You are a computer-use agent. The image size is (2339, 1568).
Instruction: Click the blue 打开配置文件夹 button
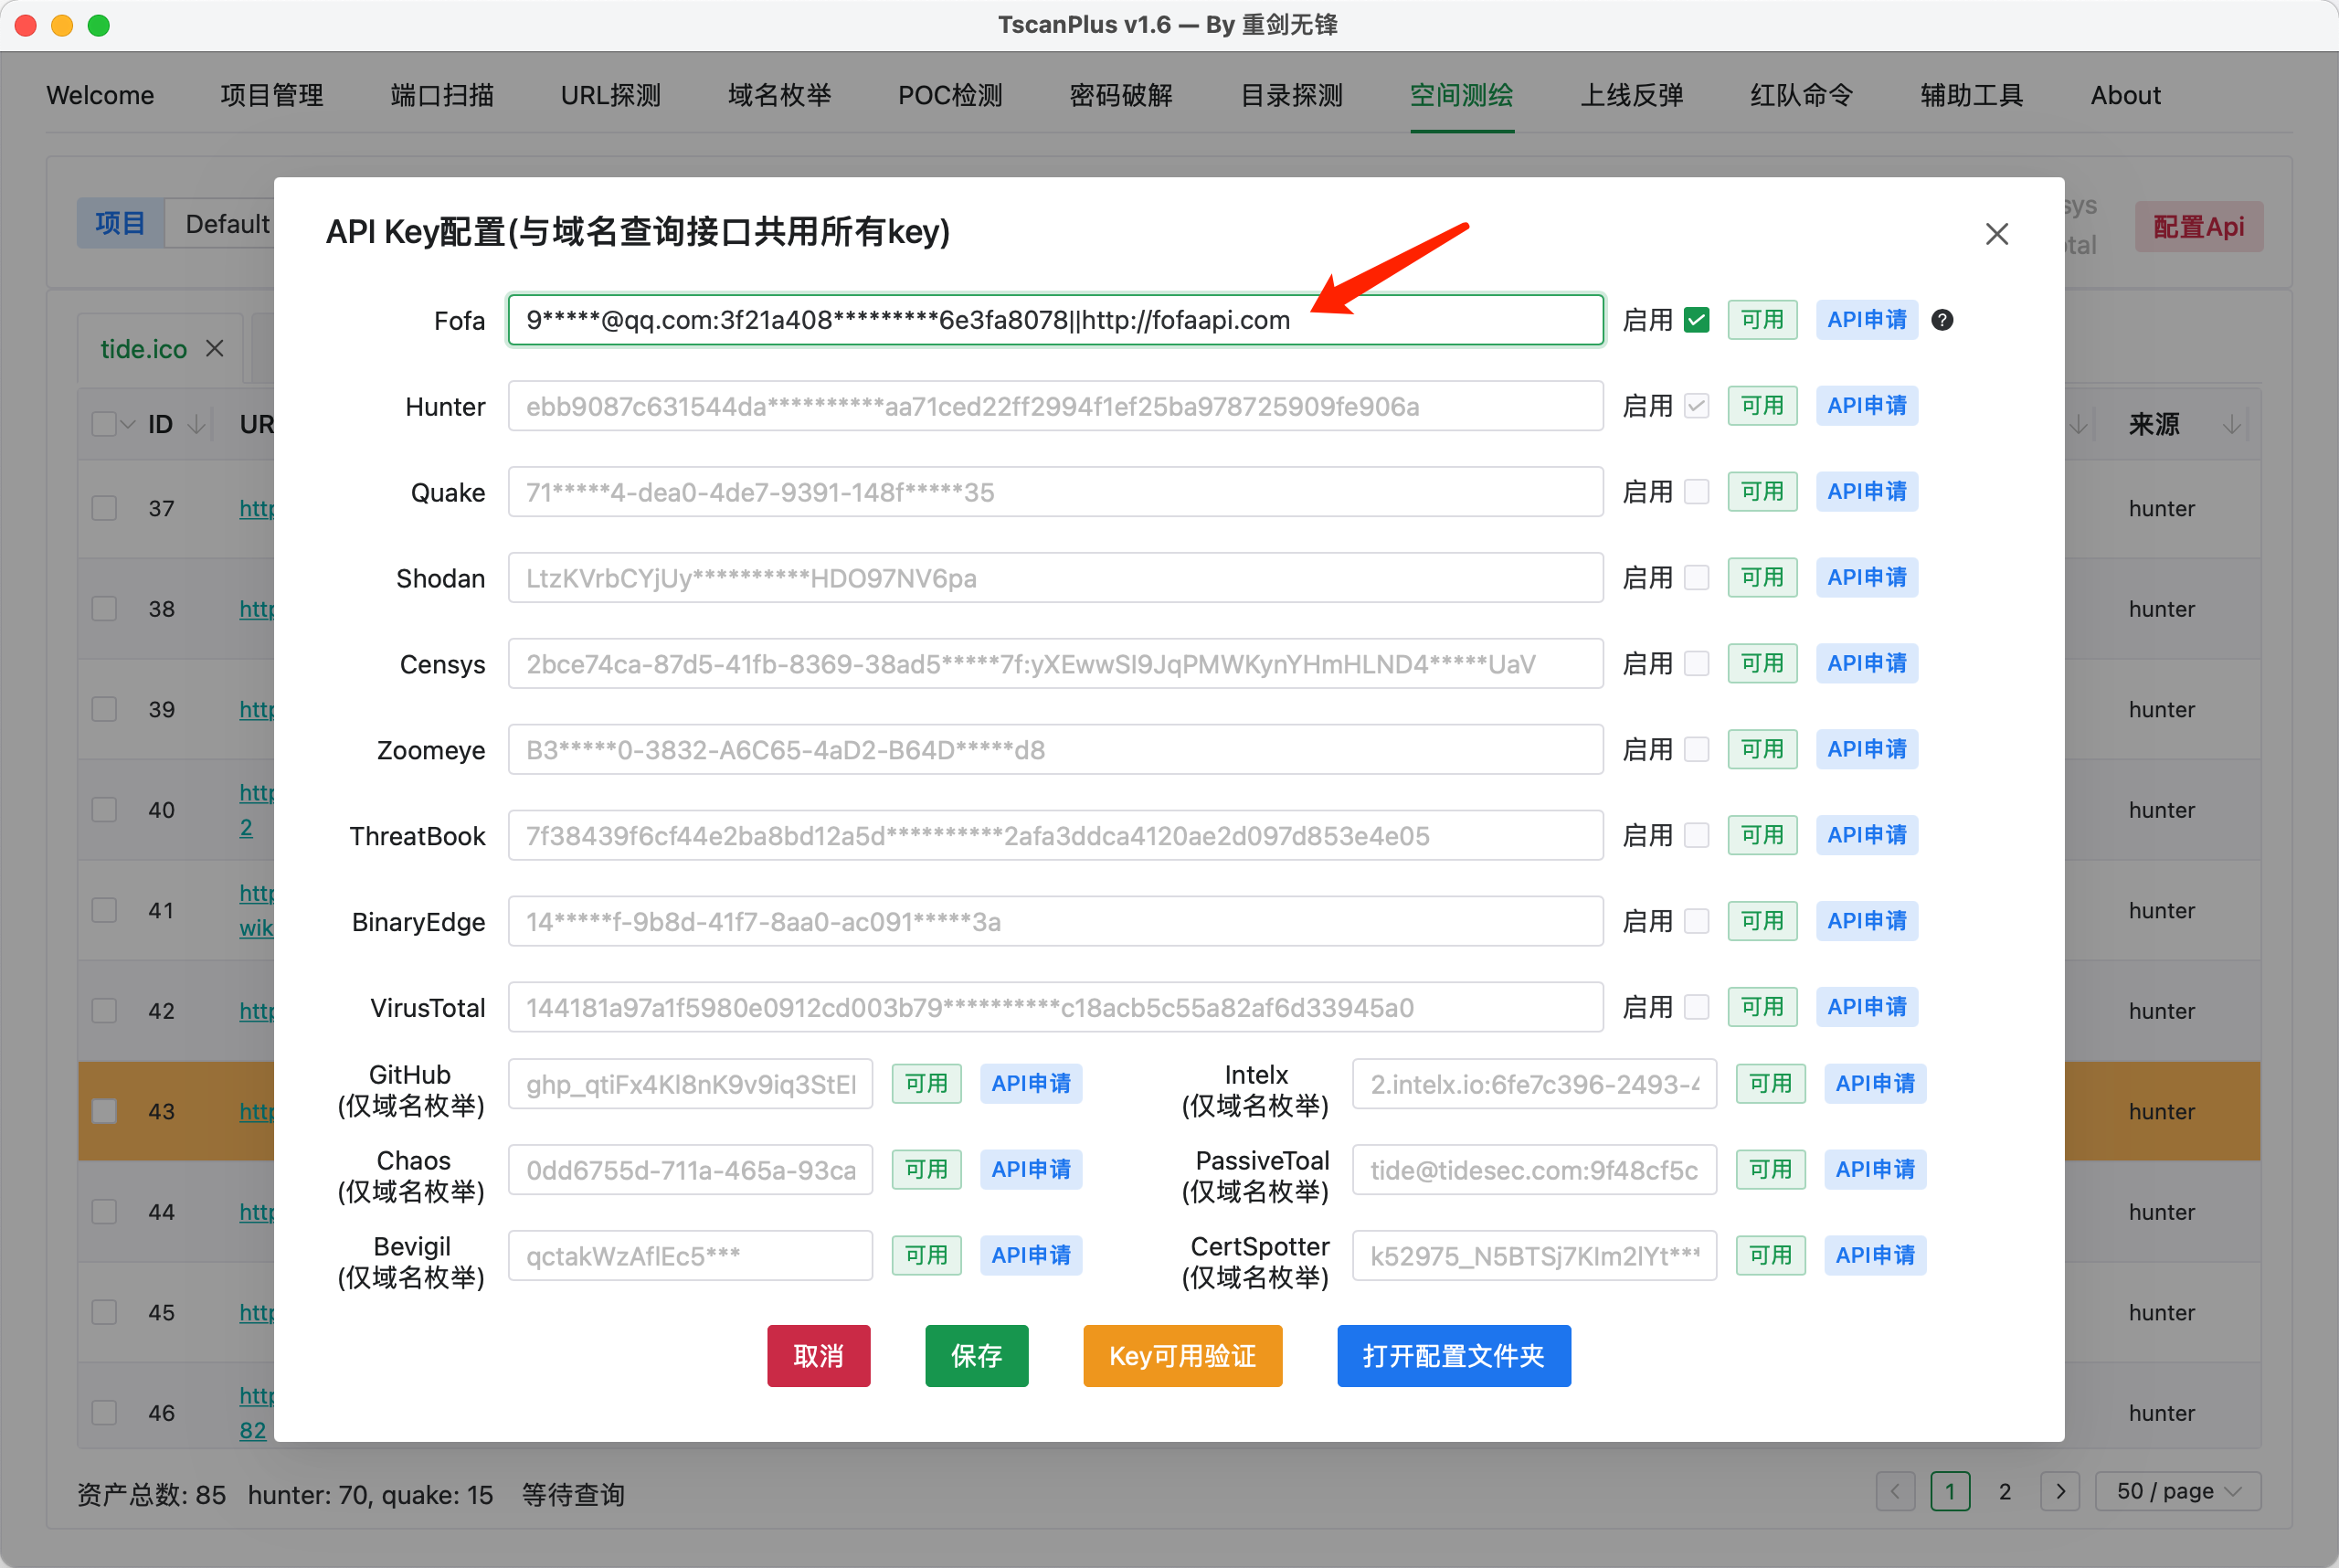point(1453,1356)
